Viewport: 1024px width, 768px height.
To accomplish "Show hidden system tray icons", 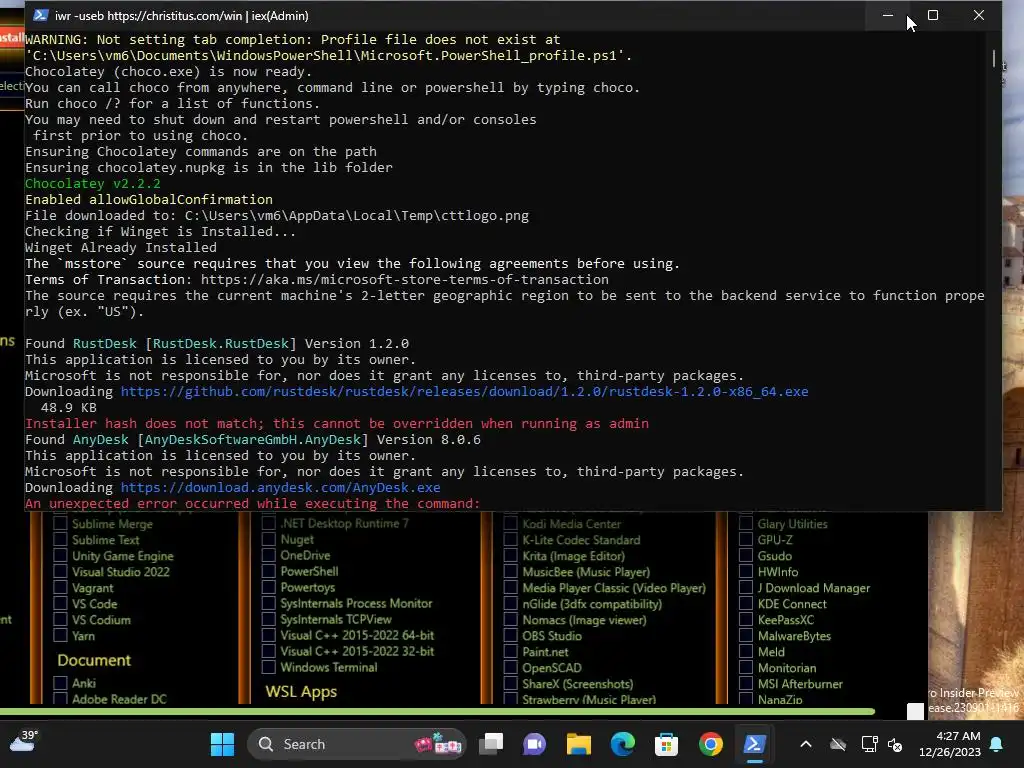I will (x=806, y=744).
